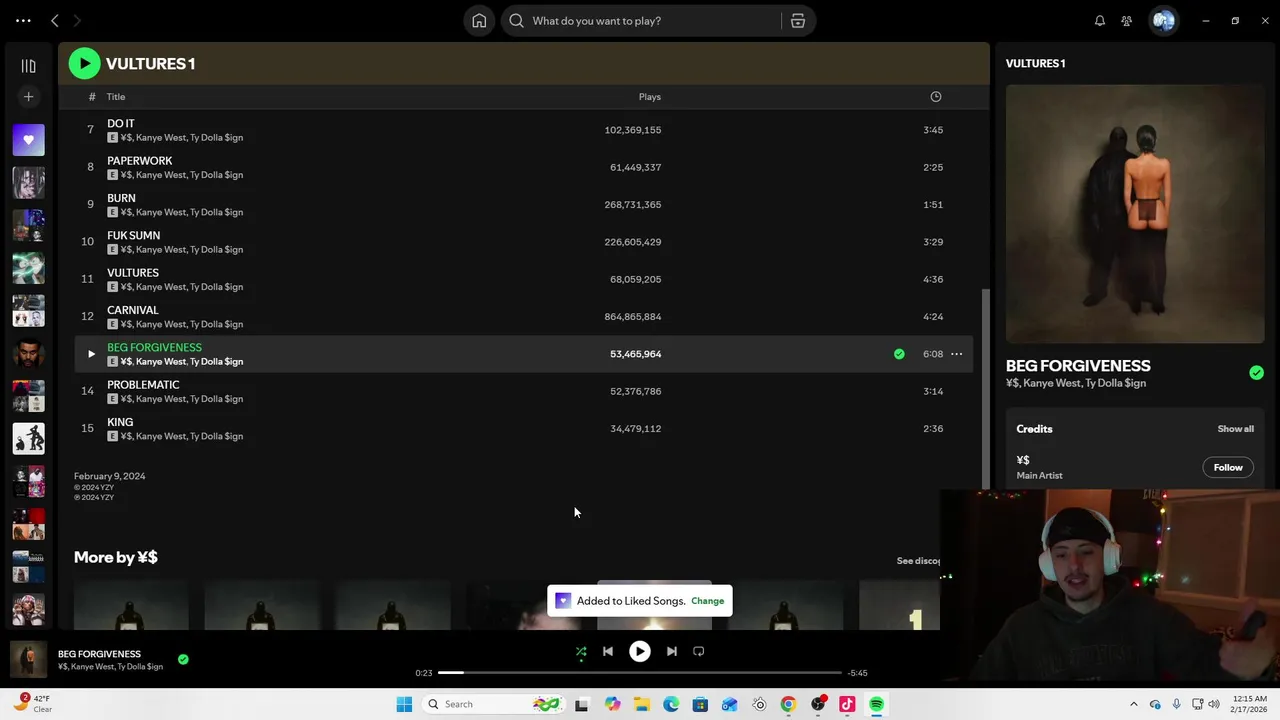
Task: Open the notifications bell icon
Action: pyautogui.click(x=1100, y=21)
